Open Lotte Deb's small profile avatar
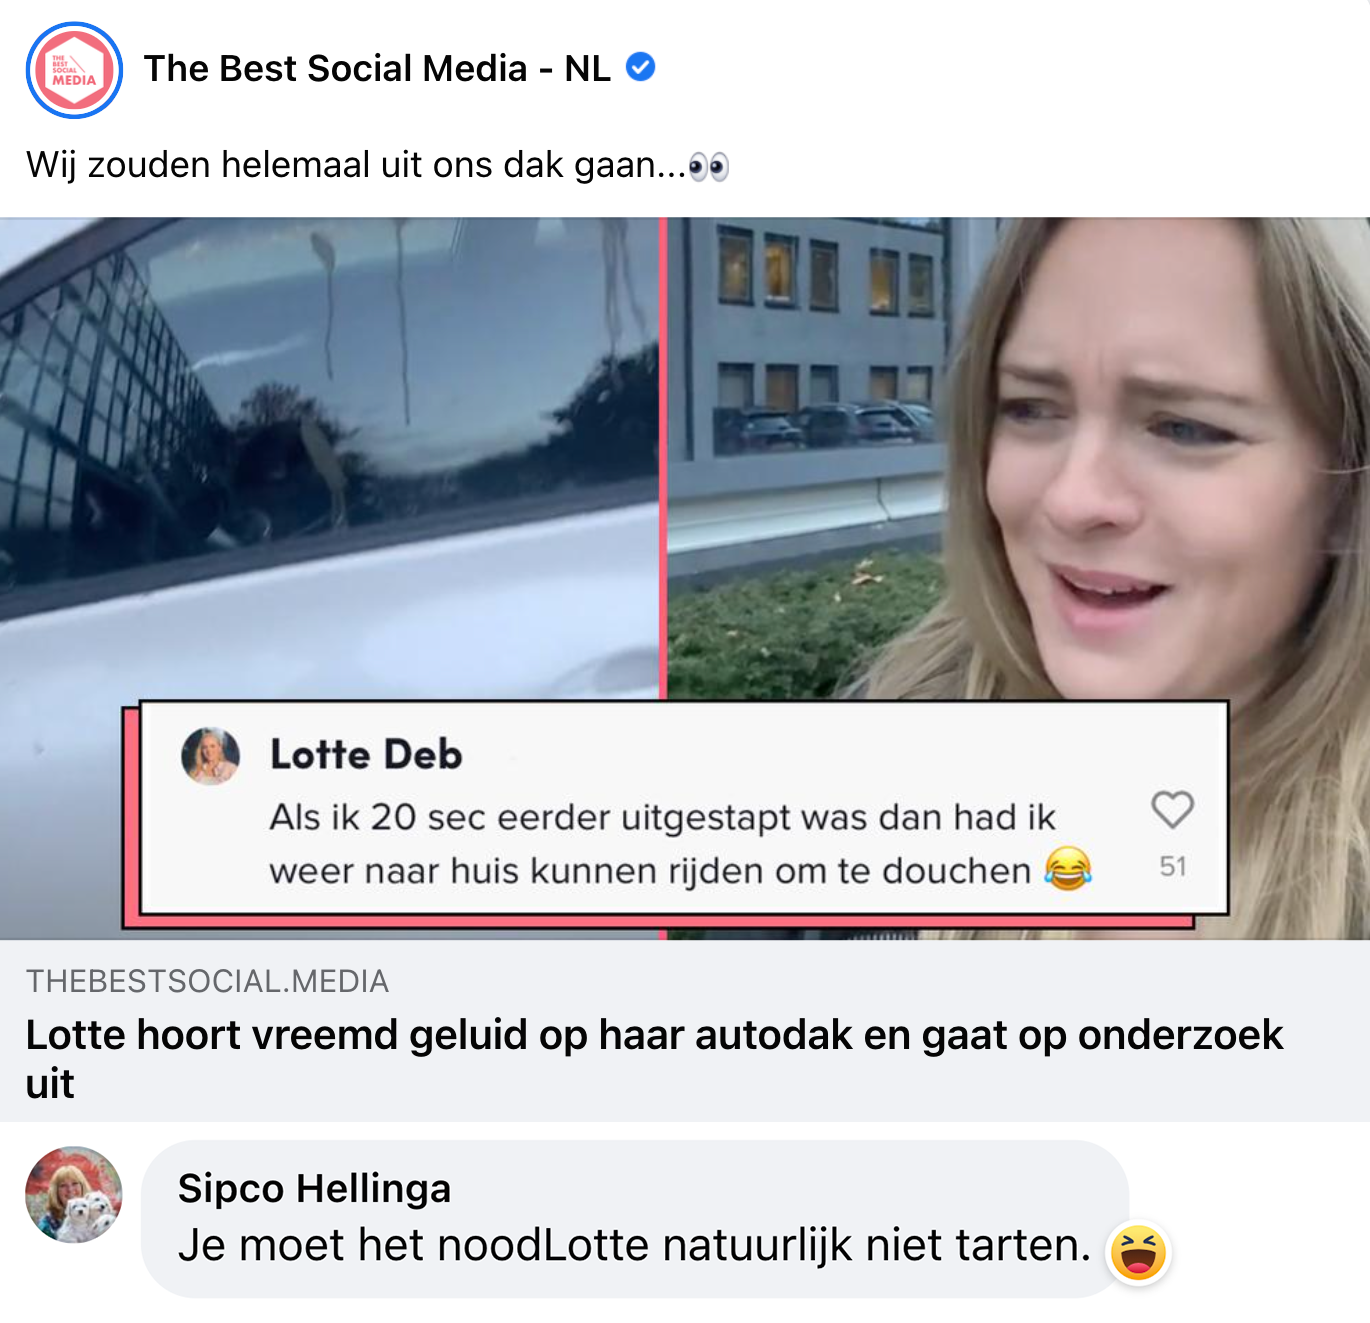Screen dimensions: 1370x1323 [210, 755]
